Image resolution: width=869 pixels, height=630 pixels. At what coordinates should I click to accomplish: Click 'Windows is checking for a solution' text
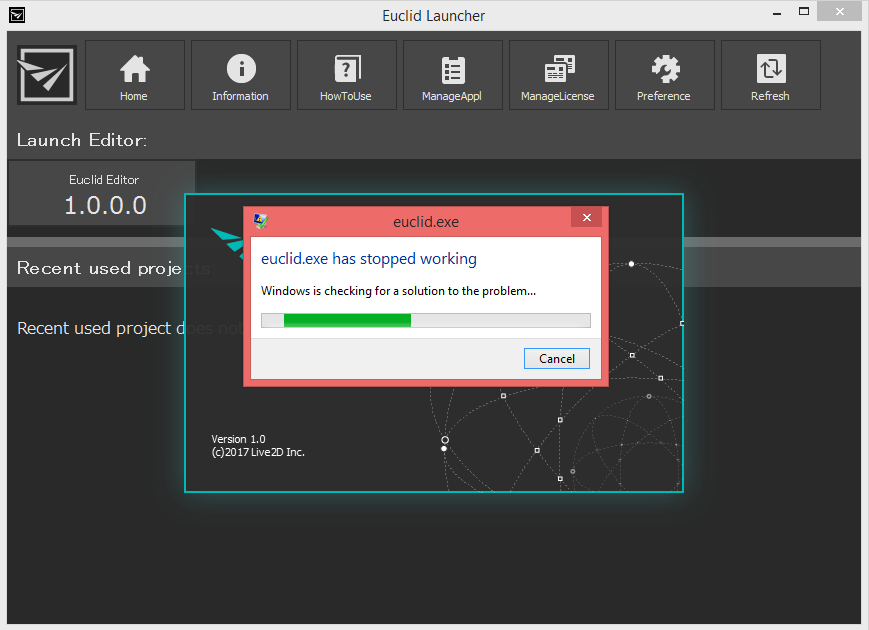pos(398,291)
